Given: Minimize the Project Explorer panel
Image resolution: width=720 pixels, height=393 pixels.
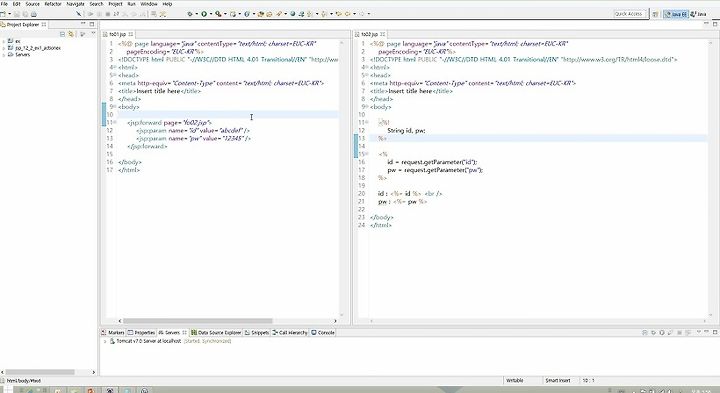Looking at the screenshot, I should tap(83, 24).
